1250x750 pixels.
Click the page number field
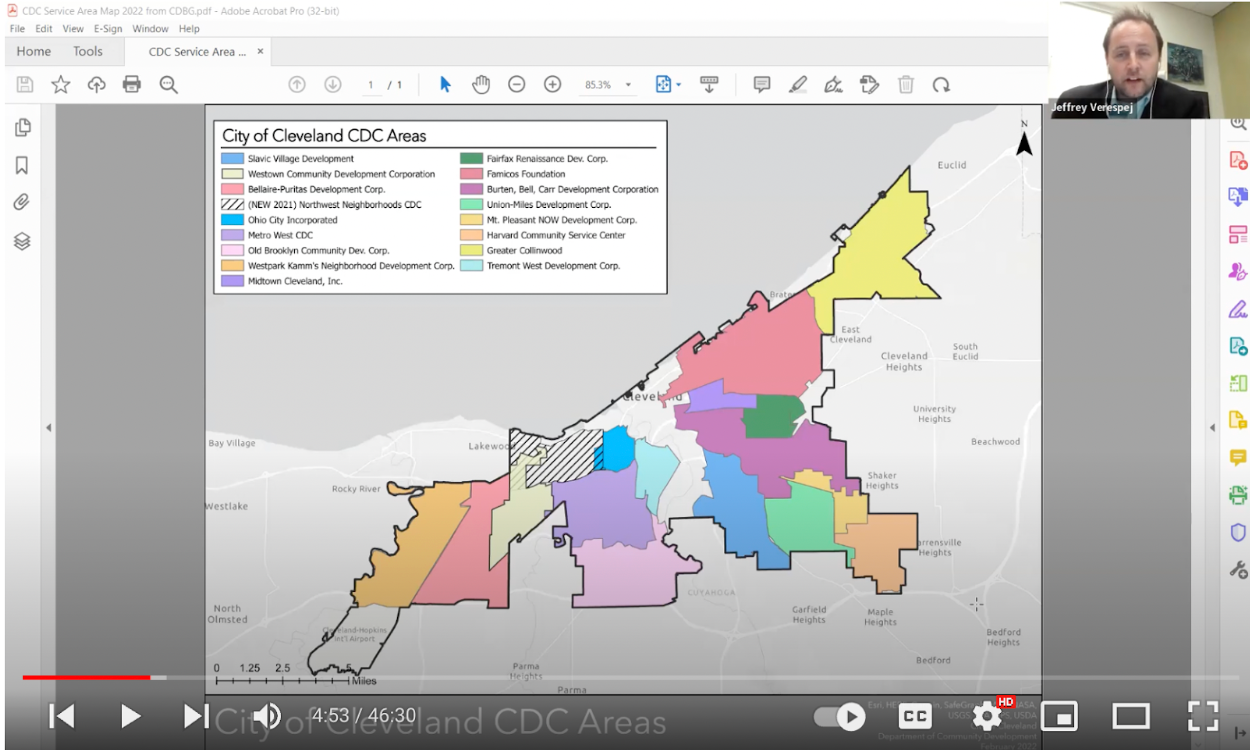pos(371,85)
